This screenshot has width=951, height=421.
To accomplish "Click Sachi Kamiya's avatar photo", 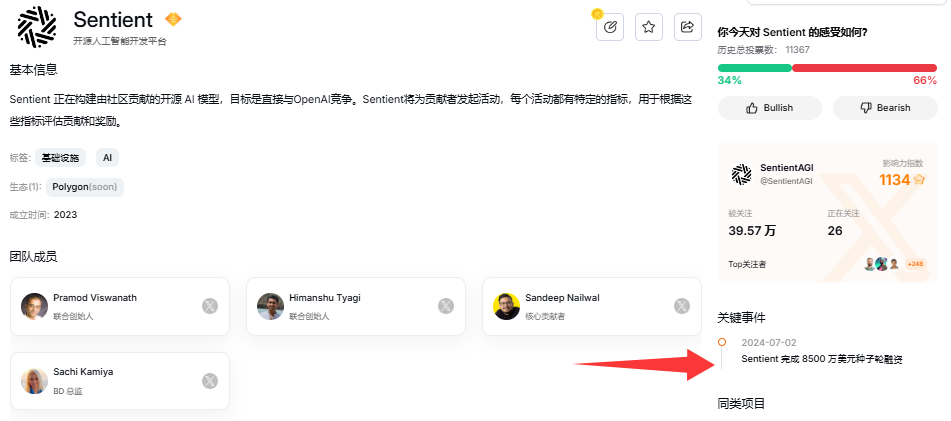I will pyautogui.click(x=34, y=381).
